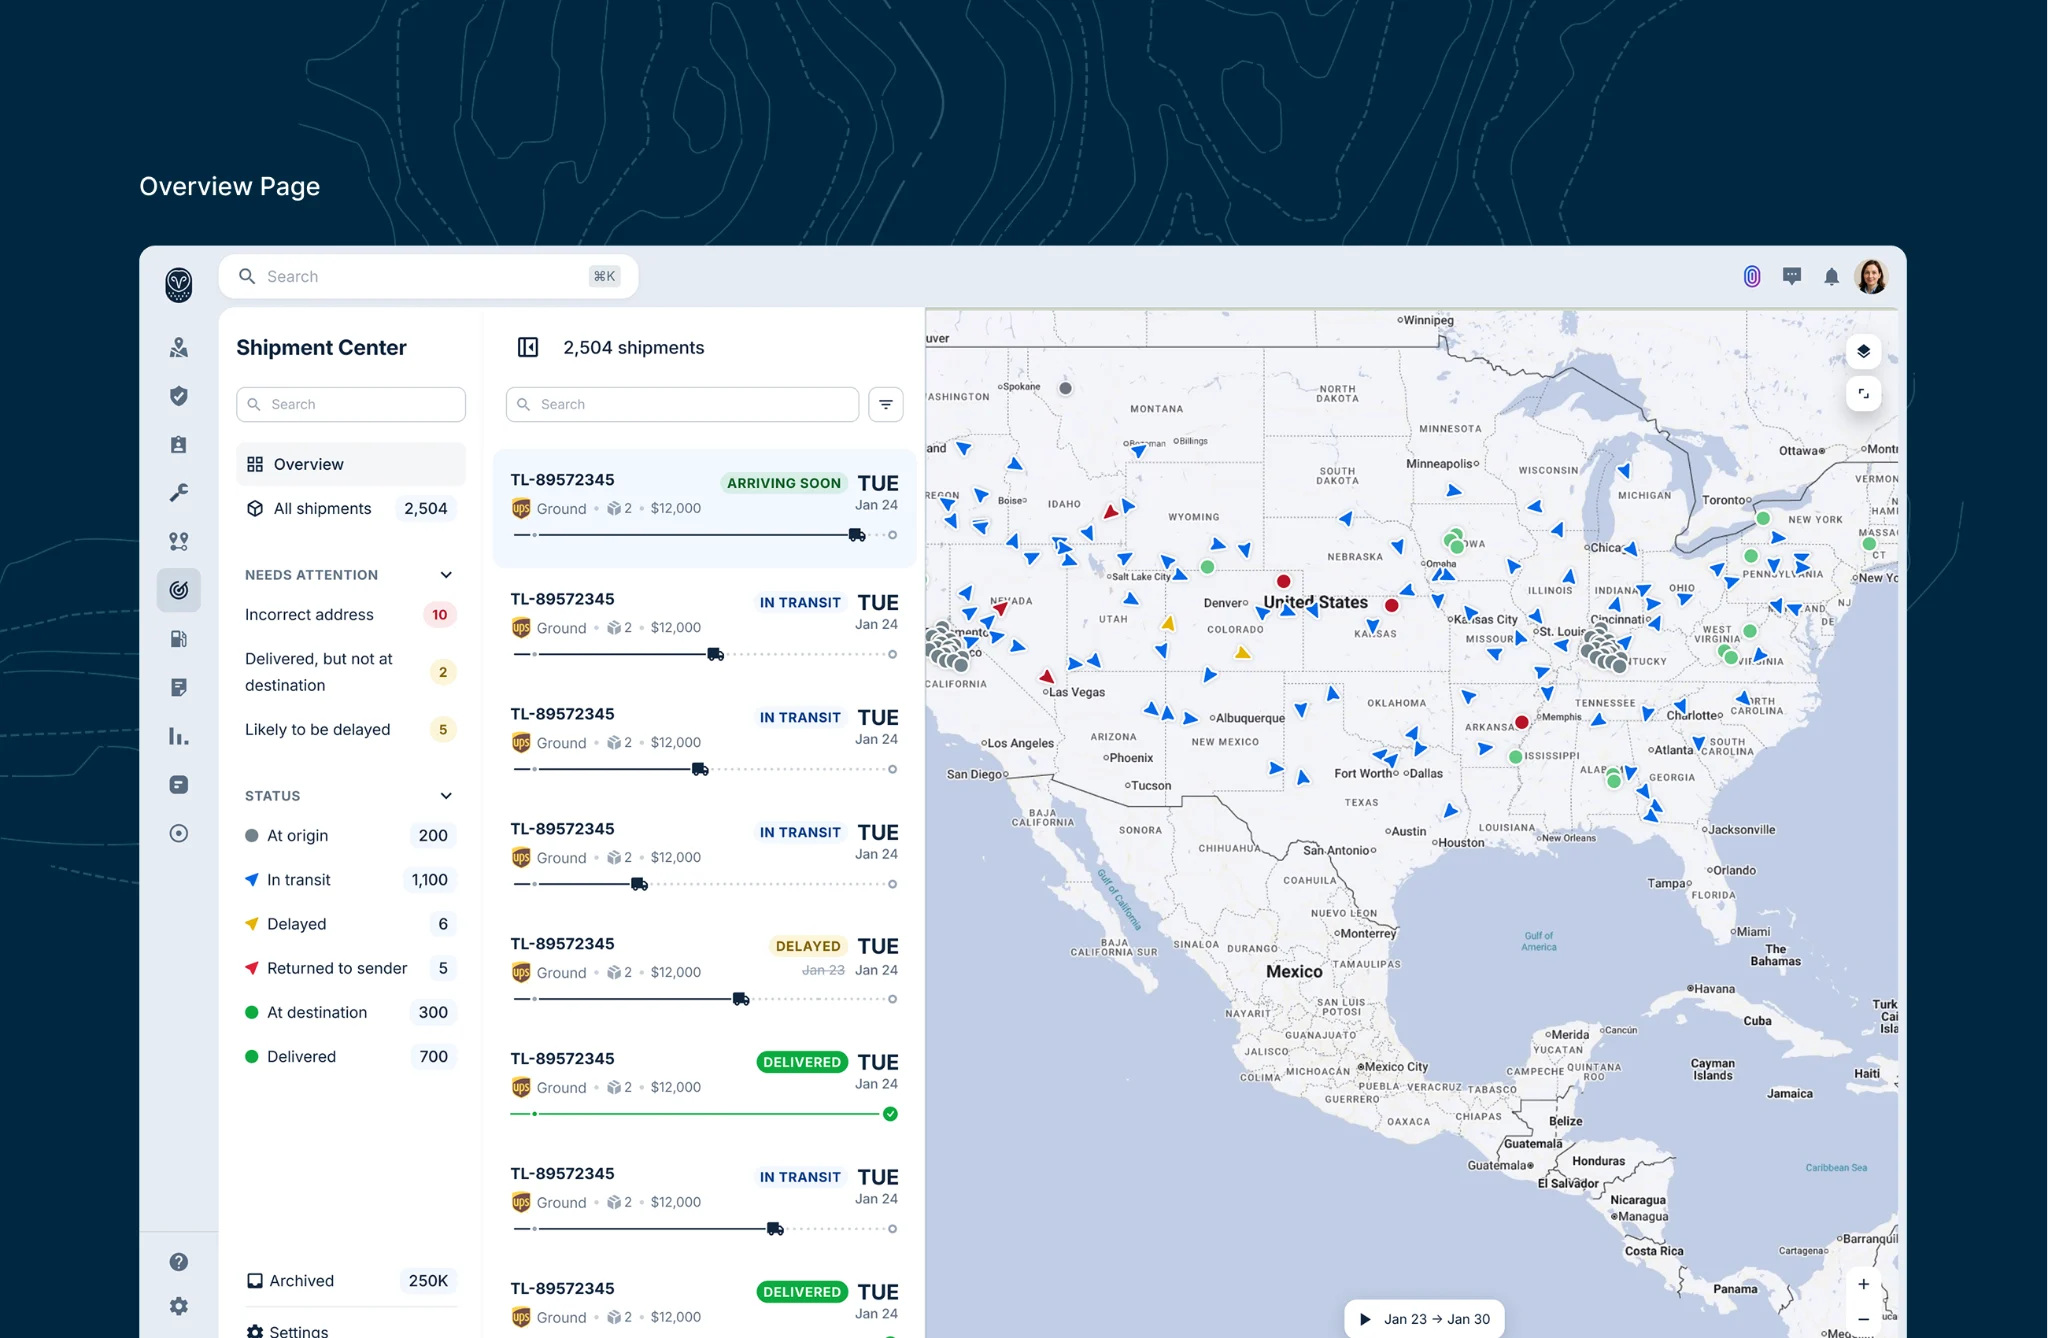Open the shield checkmark safety icon
Viewport: 2048px width, 1338px height.
coord(178,396)
